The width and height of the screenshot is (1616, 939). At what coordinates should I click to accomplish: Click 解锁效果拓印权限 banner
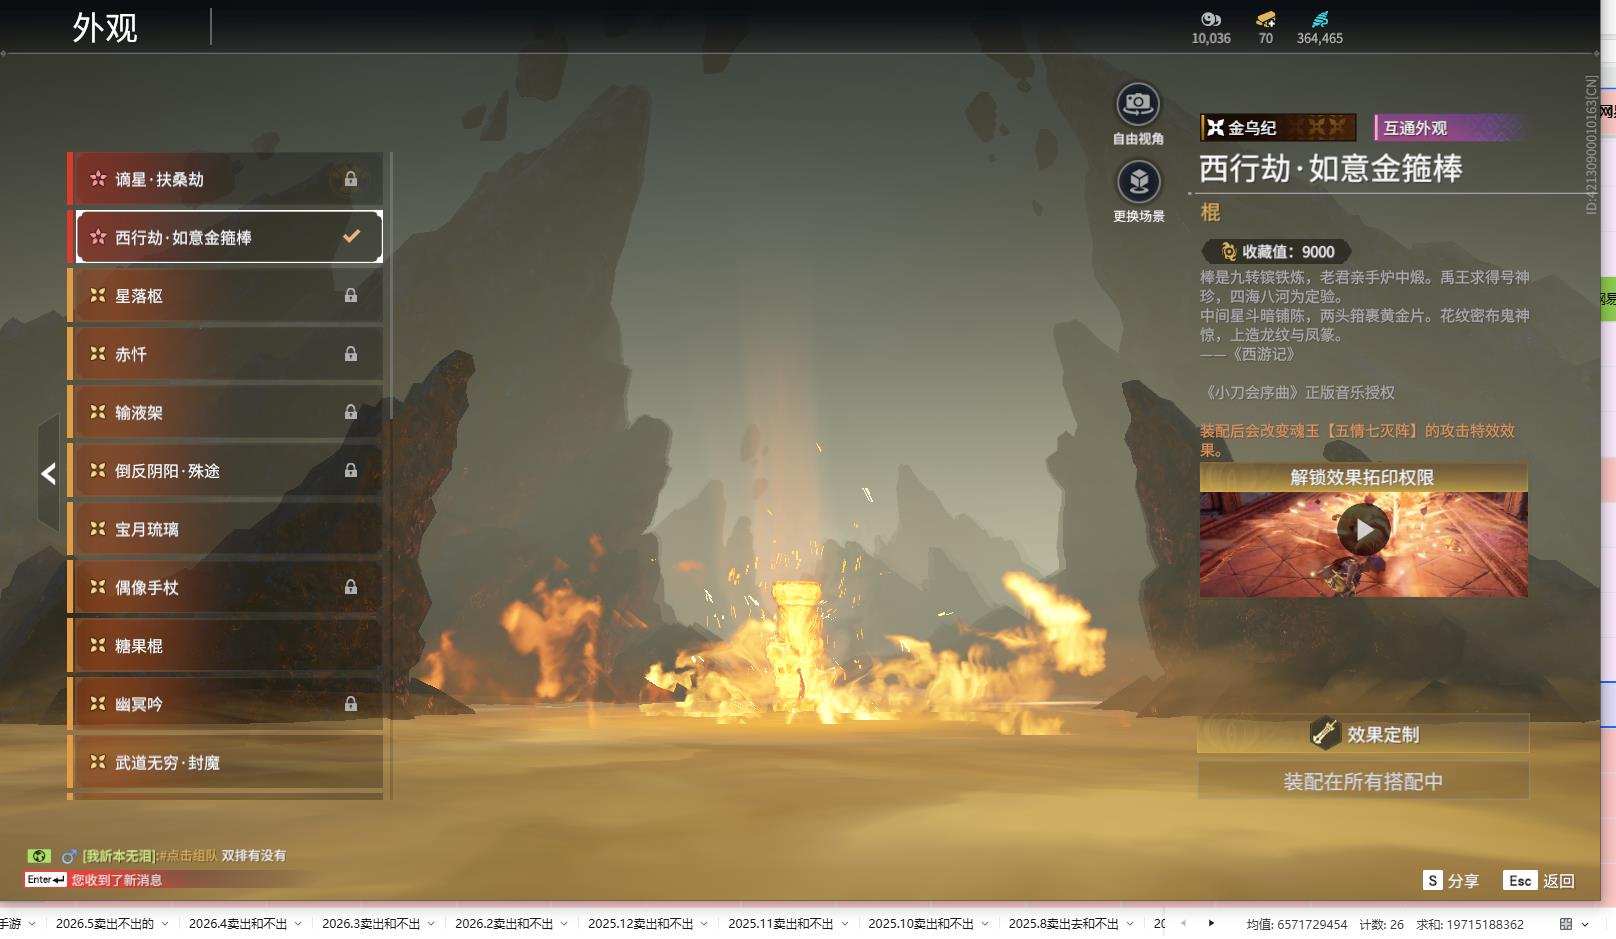coord(1363,477)
